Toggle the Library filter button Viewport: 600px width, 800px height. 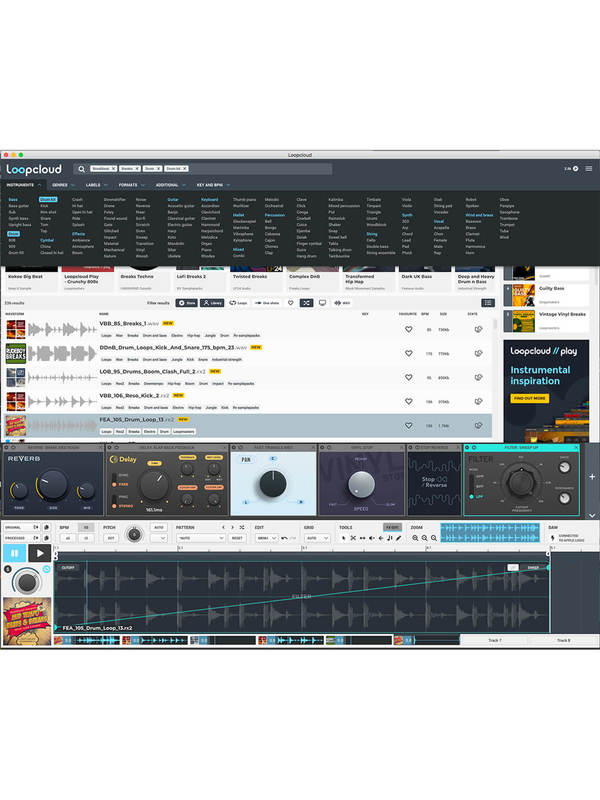213,302
